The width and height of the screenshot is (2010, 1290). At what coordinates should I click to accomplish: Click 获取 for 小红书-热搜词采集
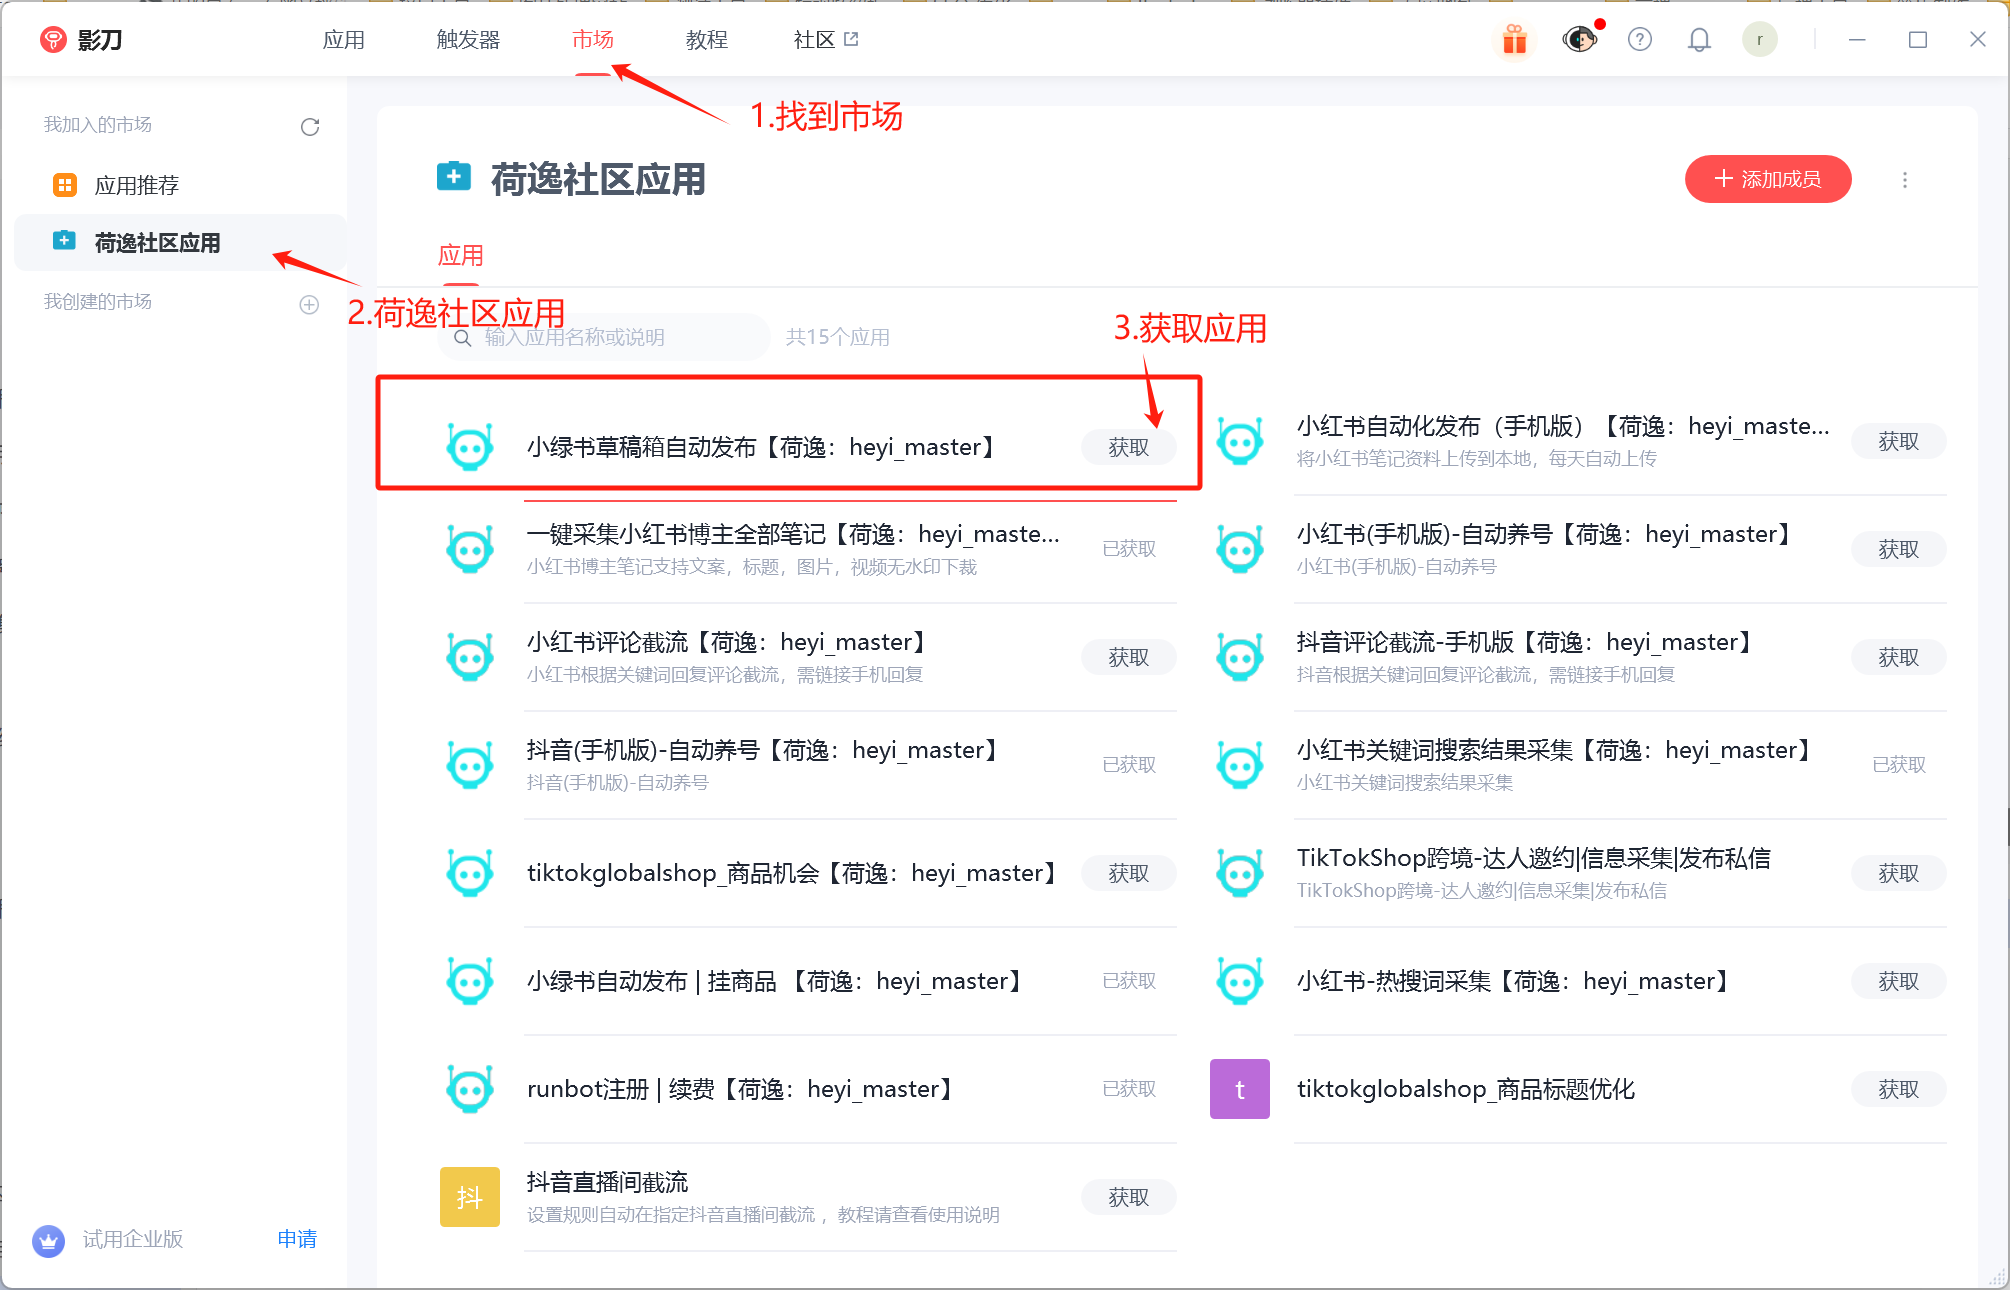pos(1897,981)
